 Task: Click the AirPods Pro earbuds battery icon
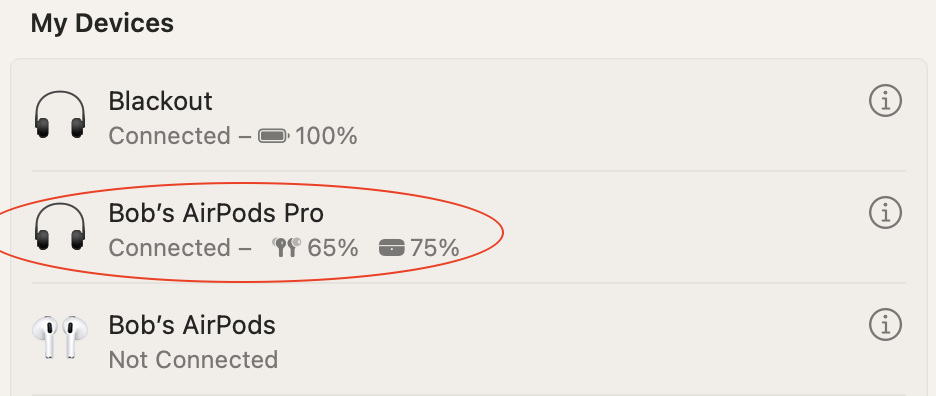[287, 247]
